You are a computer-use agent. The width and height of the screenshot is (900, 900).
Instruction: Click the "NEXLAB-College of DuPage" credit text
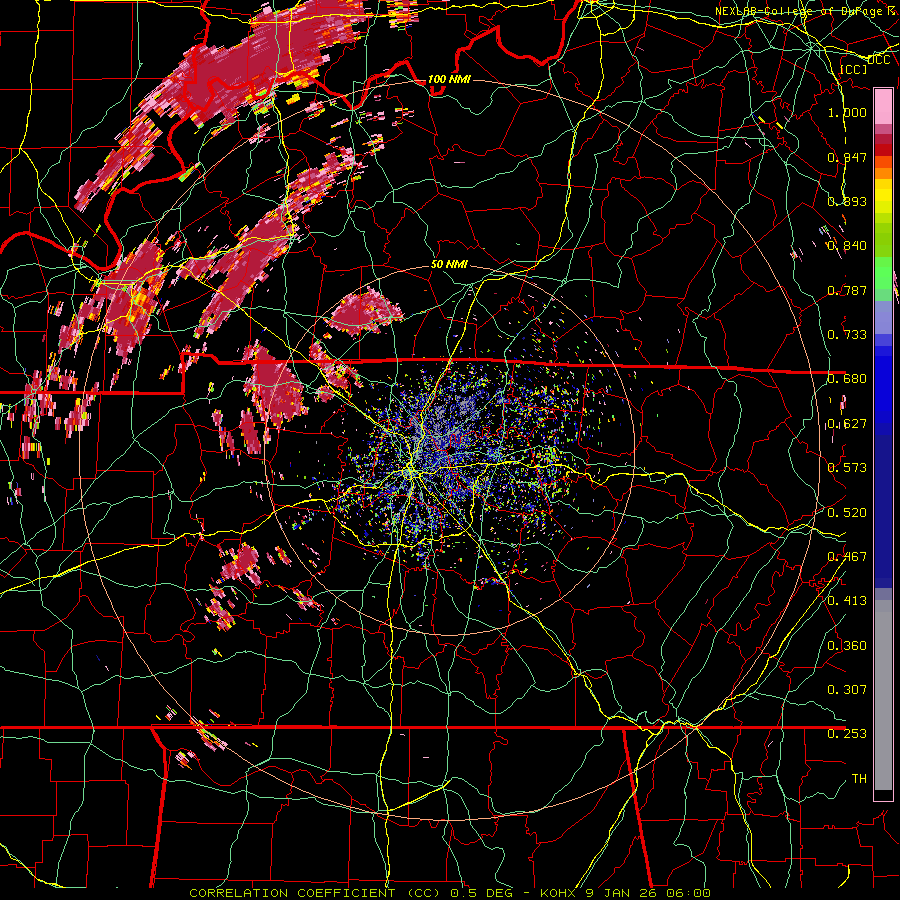click(x=799, y=11)
